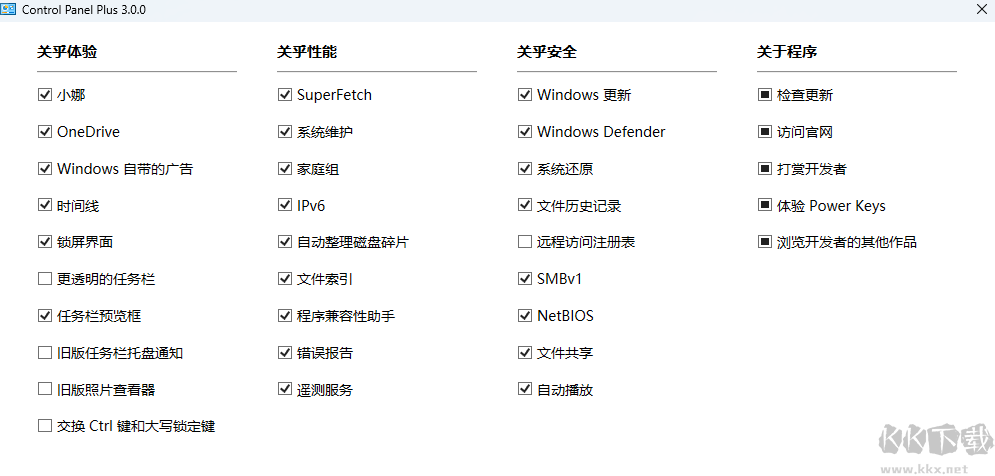Uncheck the 小娜 checkbox
The image size is (995, 476).
coord(44,95)
